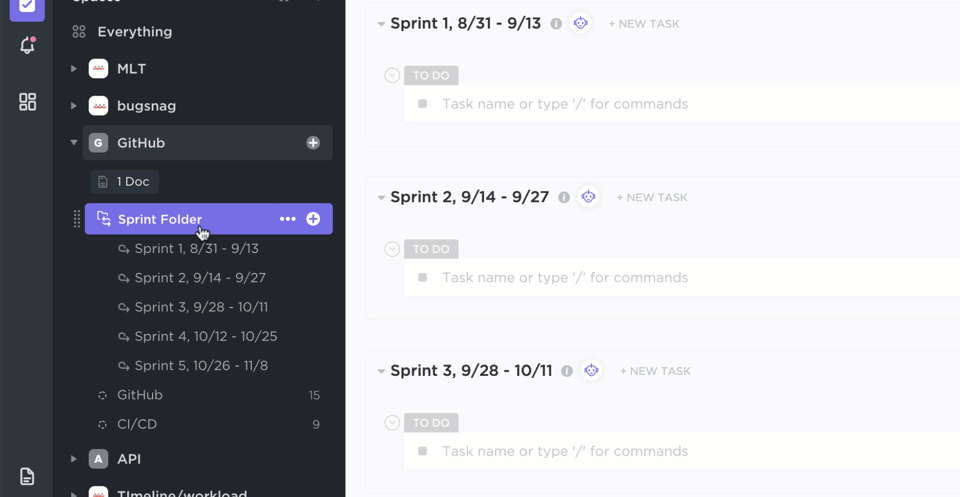This screenshot has width=960, height=497.
Task: Select Sprint 4, 10/12 - 10/25 in sidebar
Action: point(205,336)
